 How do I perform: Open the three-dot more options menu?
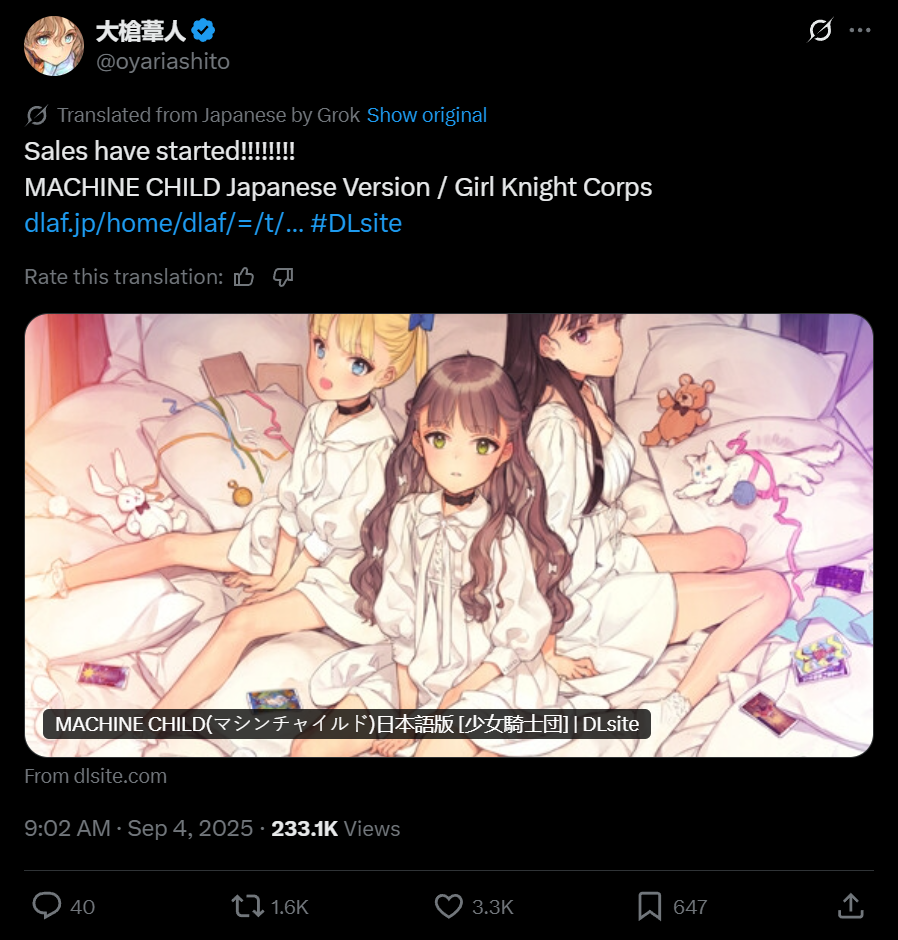point(860,30)
